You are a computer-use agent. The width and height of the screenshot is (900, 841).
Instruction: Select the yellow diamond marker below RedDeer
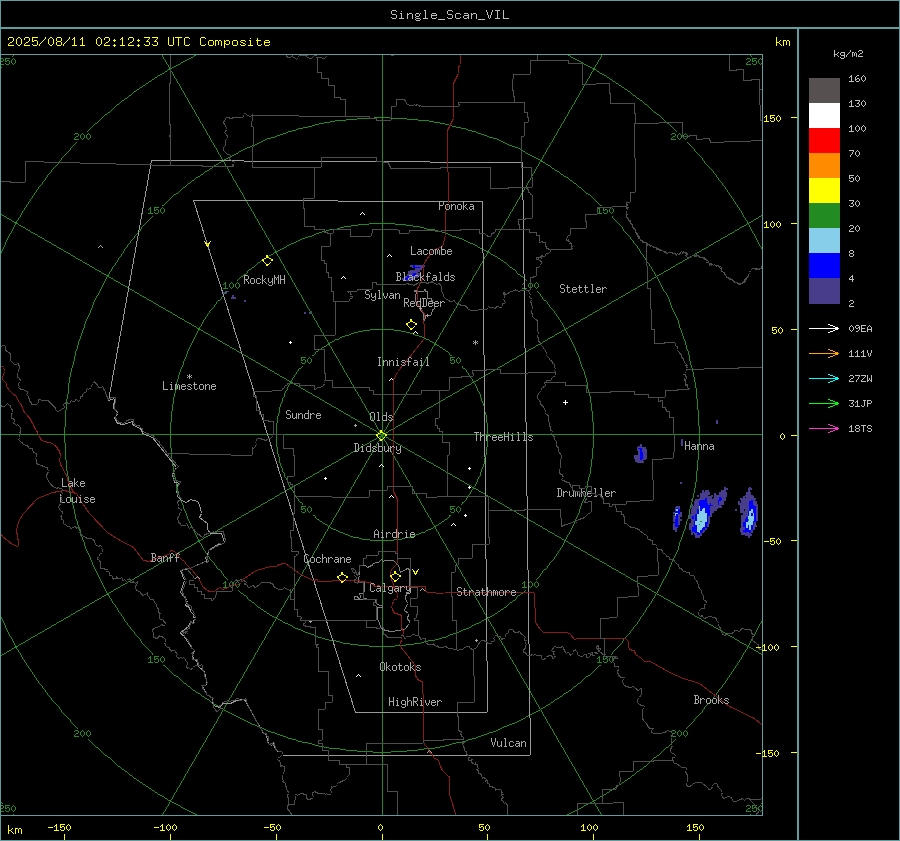[x=411, y=325]
